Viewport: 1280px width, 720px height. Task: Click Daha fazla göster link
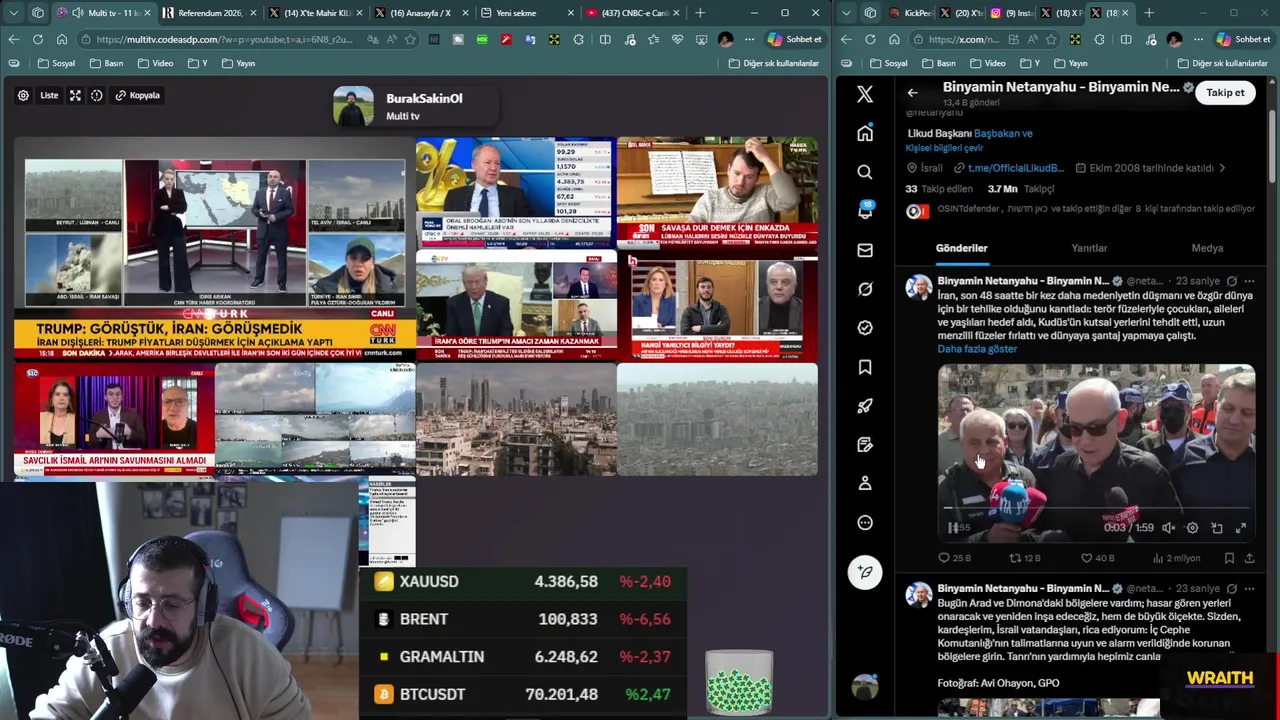coord(977,349)
